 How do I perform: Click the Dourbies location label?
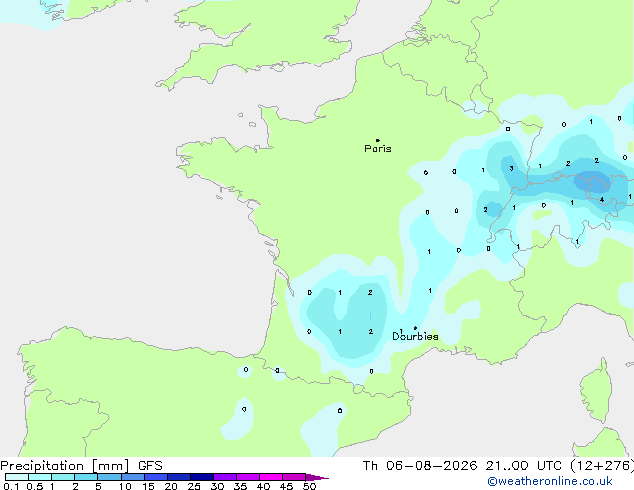point(415,336)
